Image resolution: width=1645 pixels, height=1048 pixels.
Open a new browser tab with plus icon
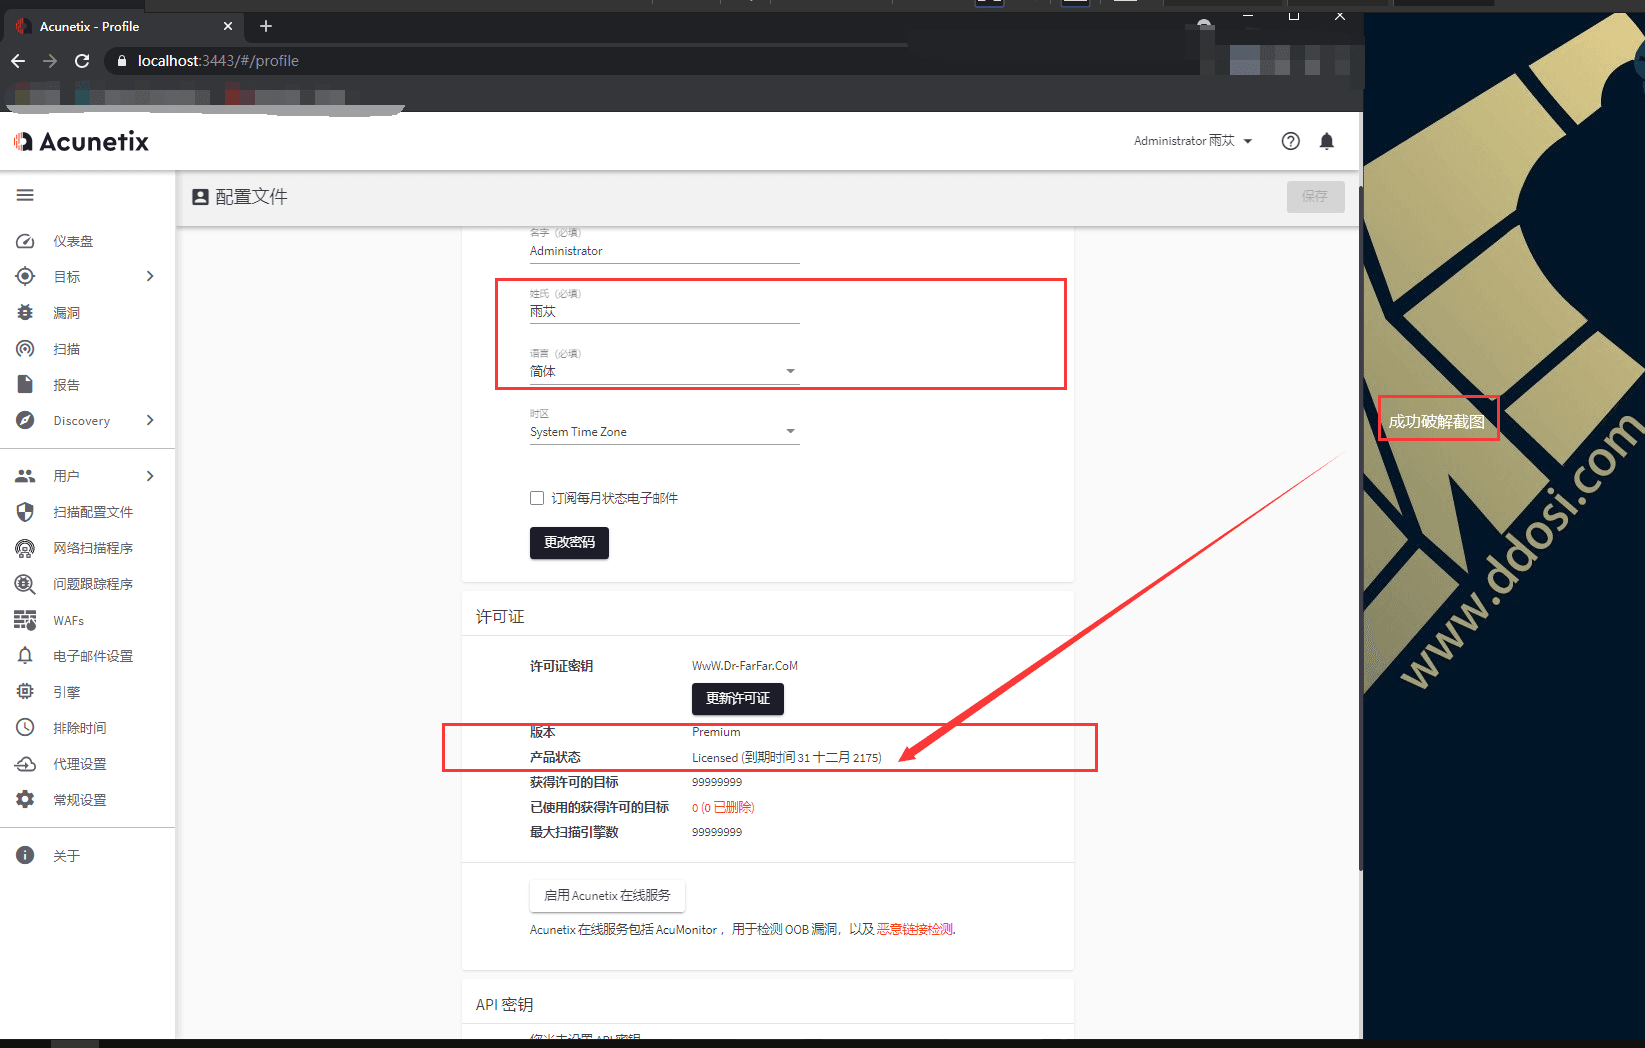coord(266,26)
